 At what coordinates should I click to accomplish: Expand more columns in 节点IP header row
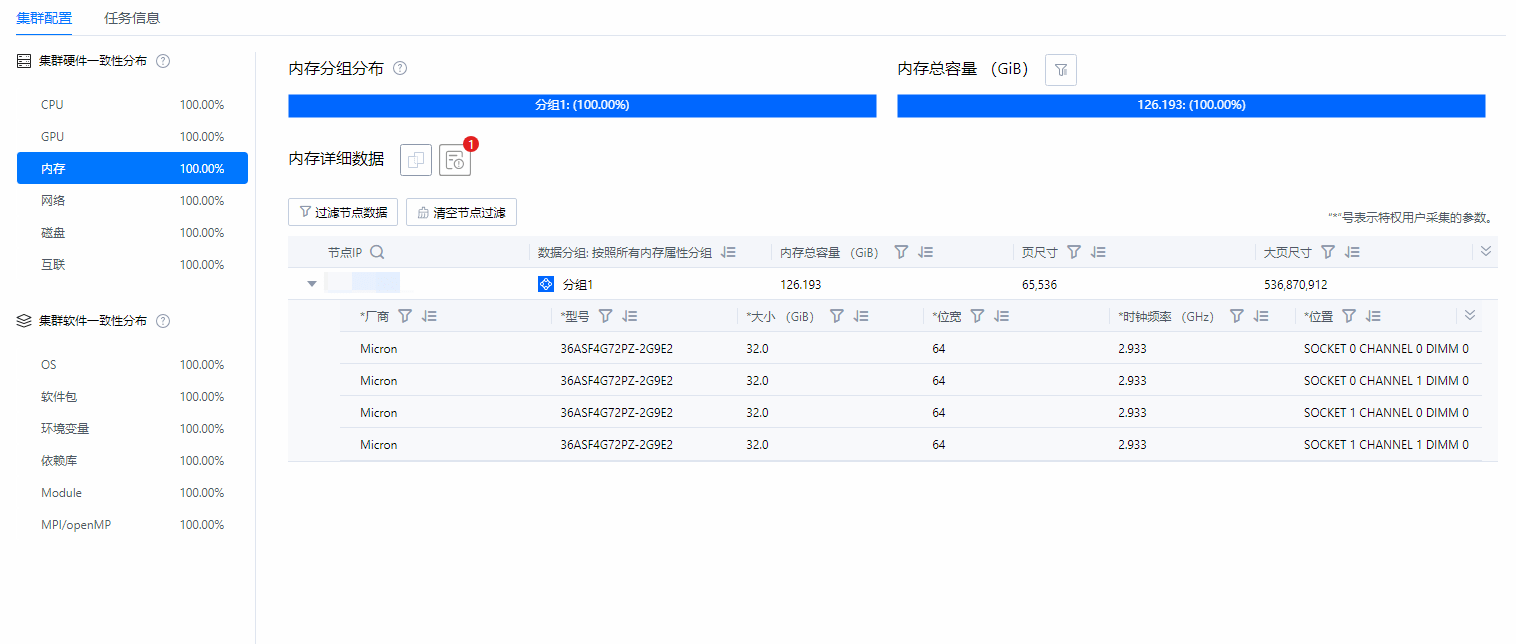click(x=1486, y=252)
